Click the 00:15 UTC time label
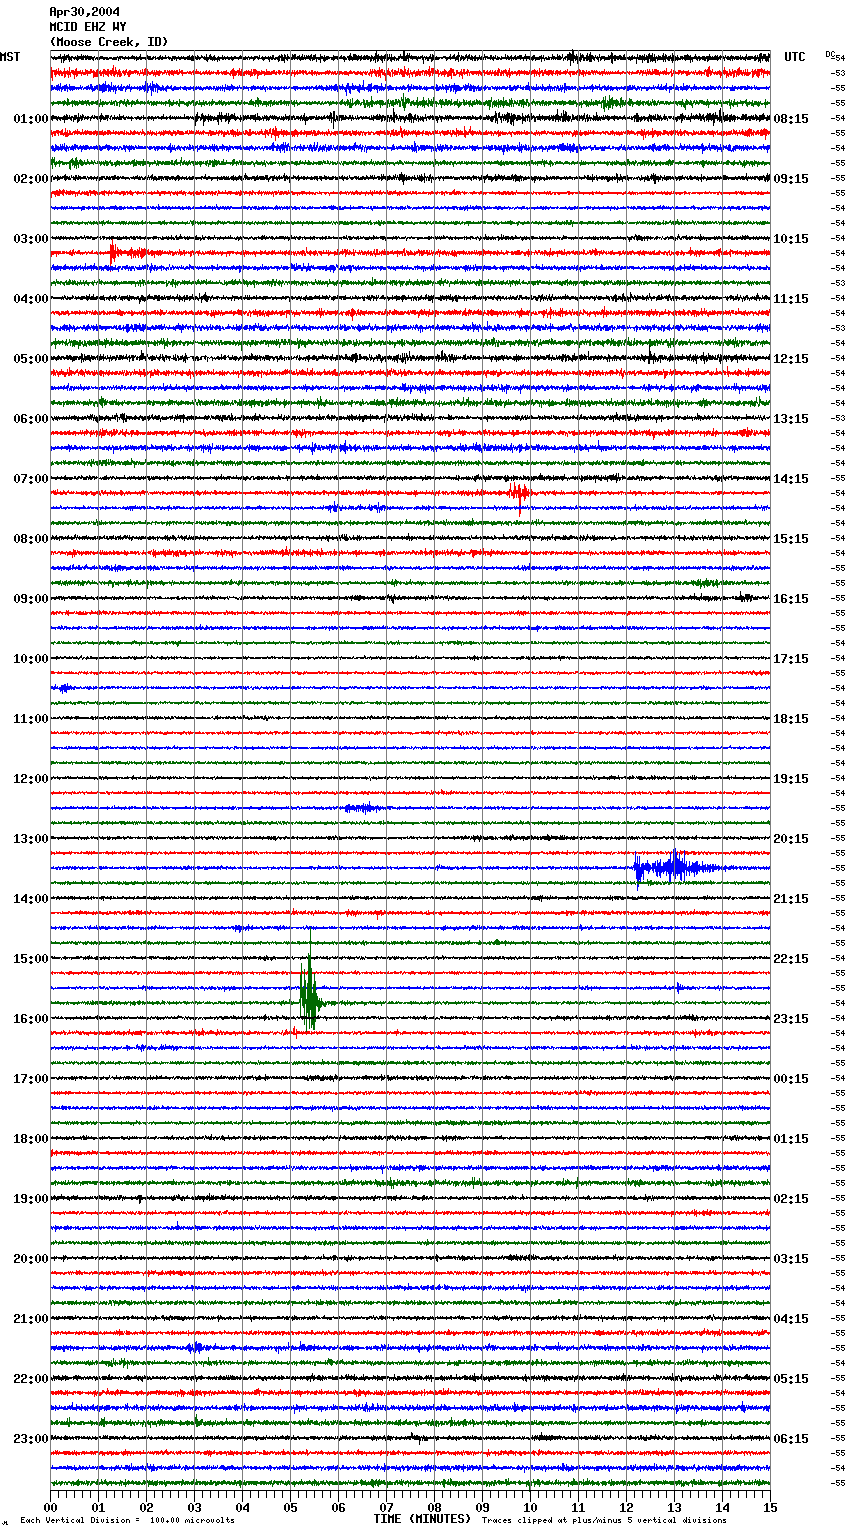 [x=791, y=1079]
